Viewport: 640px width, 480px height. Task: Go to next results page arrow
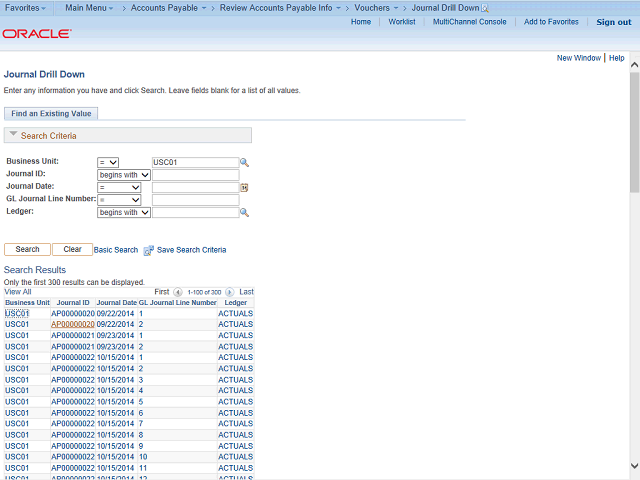click(x=230, y=292)
